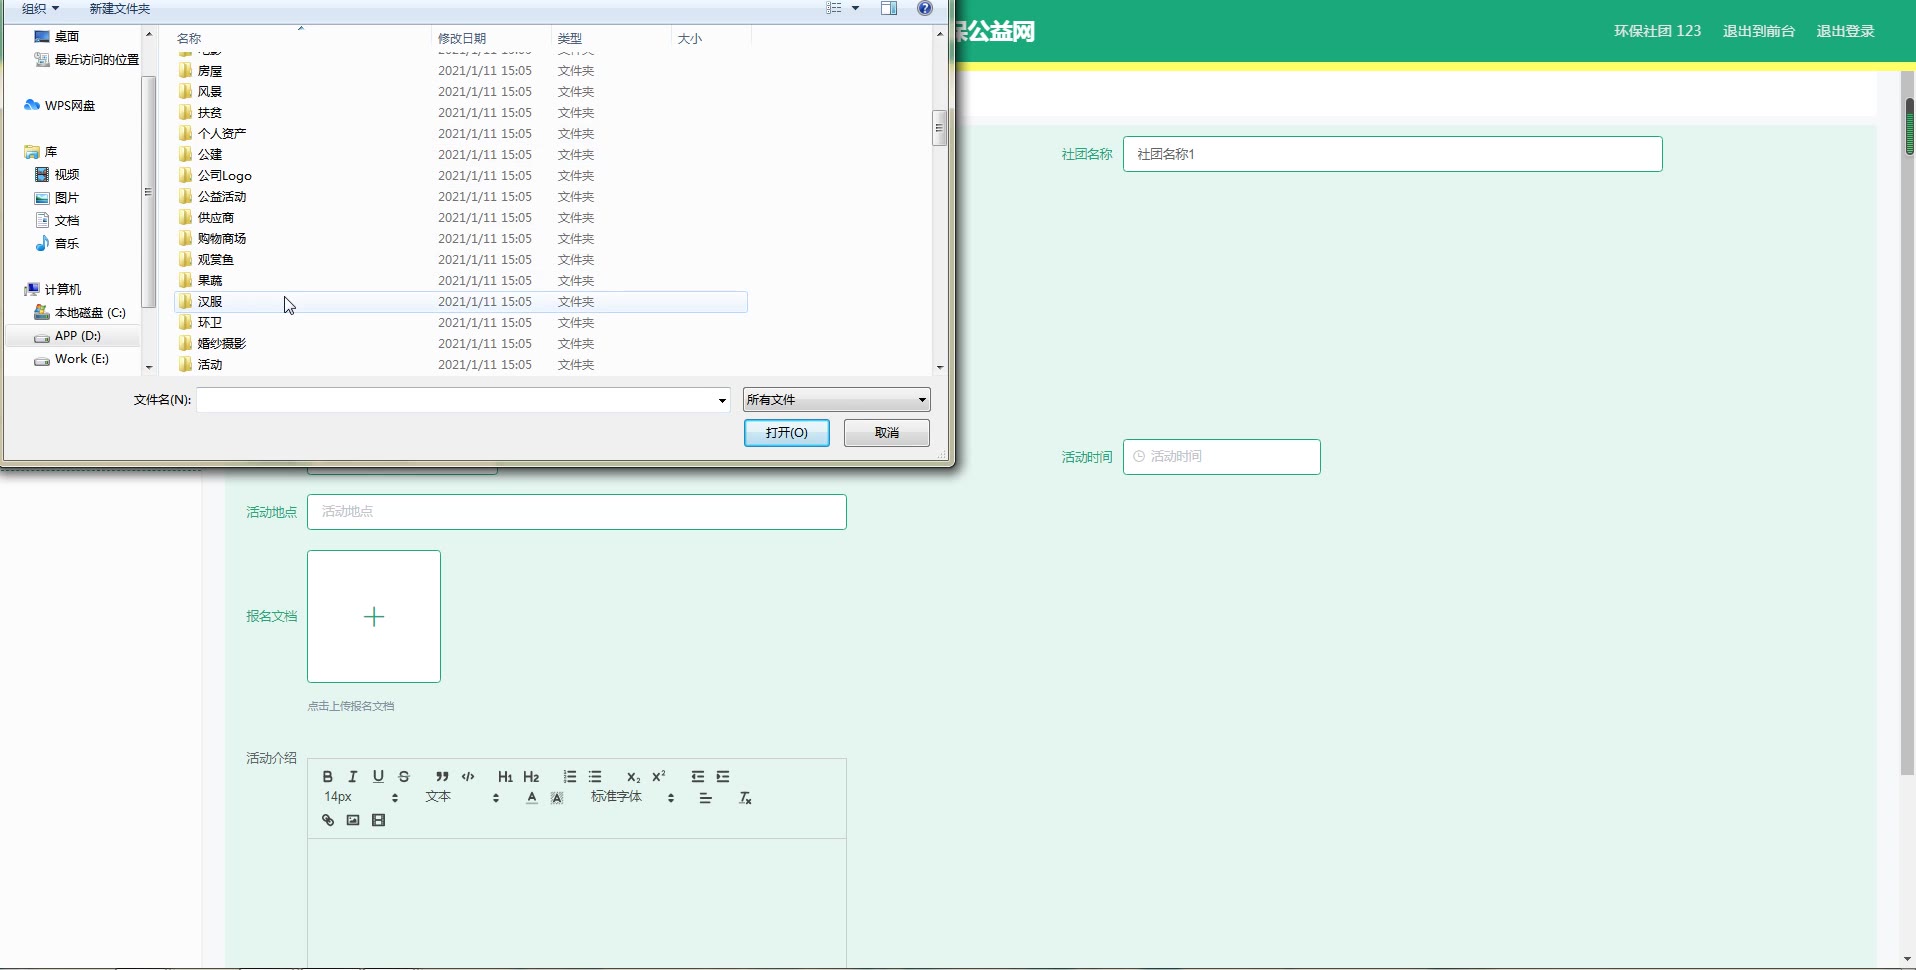Open the help icon in file dialog
This screenshot has height=970, width=1916.
925,8
